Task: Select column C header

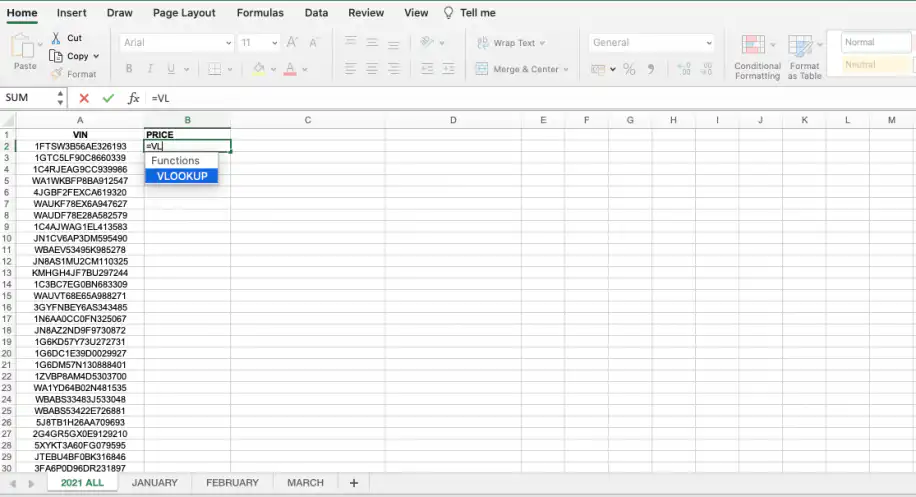Action: pyautogui.click(x=307, y=120)
